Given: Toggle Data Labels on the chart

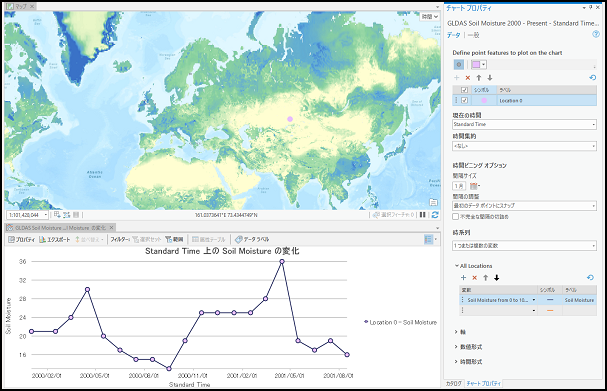Looking at the screenshot, I should tap(252, 240).
